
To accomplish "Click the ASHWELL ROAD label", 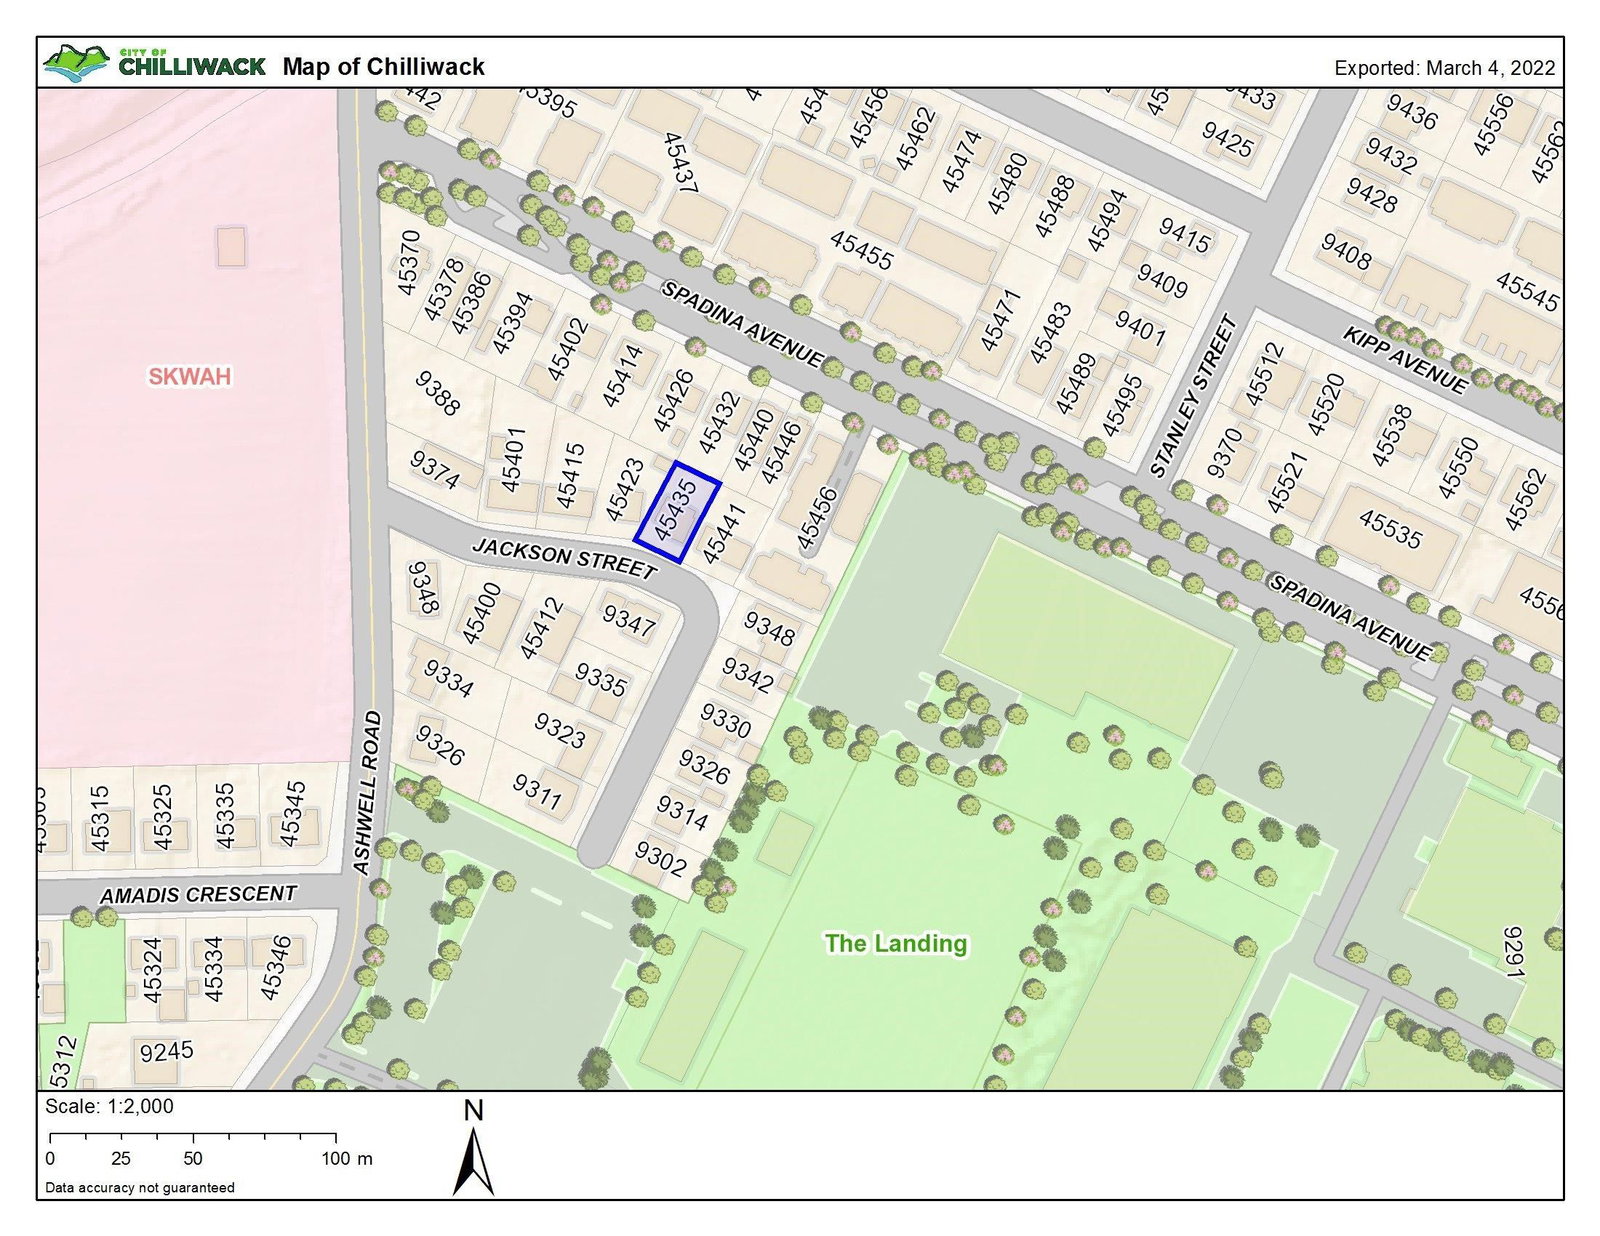I will (x=367, y=793).
